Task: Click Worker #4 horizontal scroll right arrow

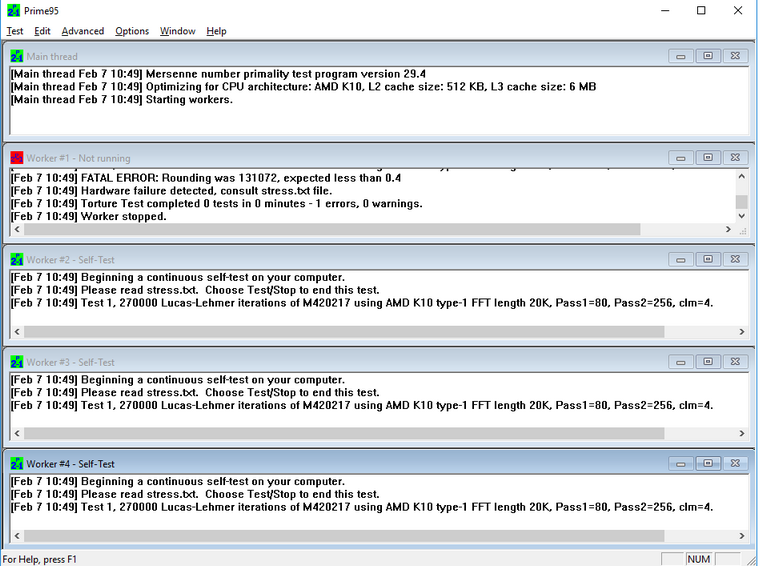Action: click(742, 536)
